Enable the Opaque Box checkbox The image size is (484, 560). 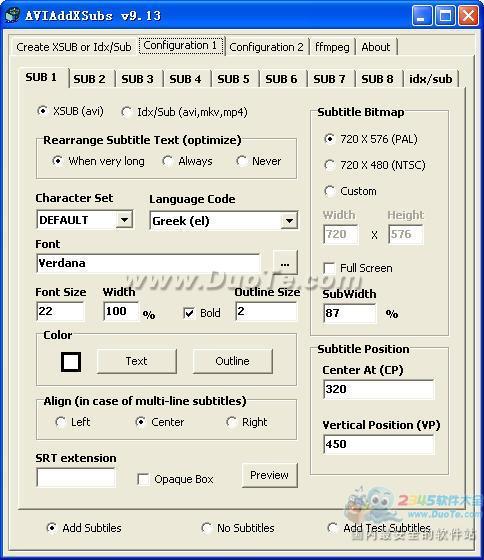pos(143,479)
